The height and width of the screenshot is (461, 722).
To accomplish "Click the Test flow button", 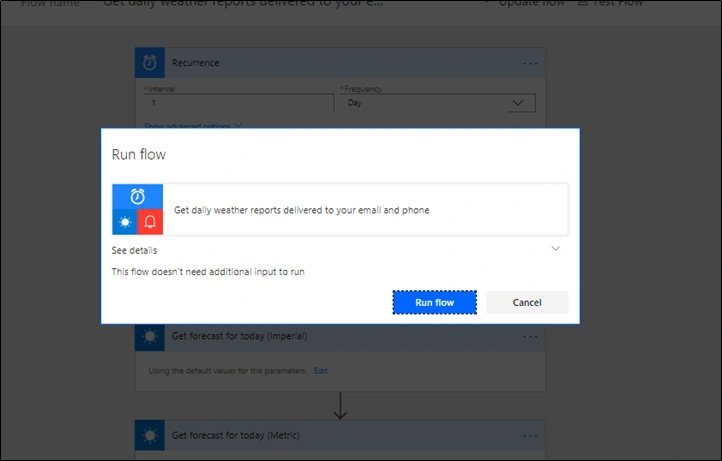I will (x=610, y=3).
